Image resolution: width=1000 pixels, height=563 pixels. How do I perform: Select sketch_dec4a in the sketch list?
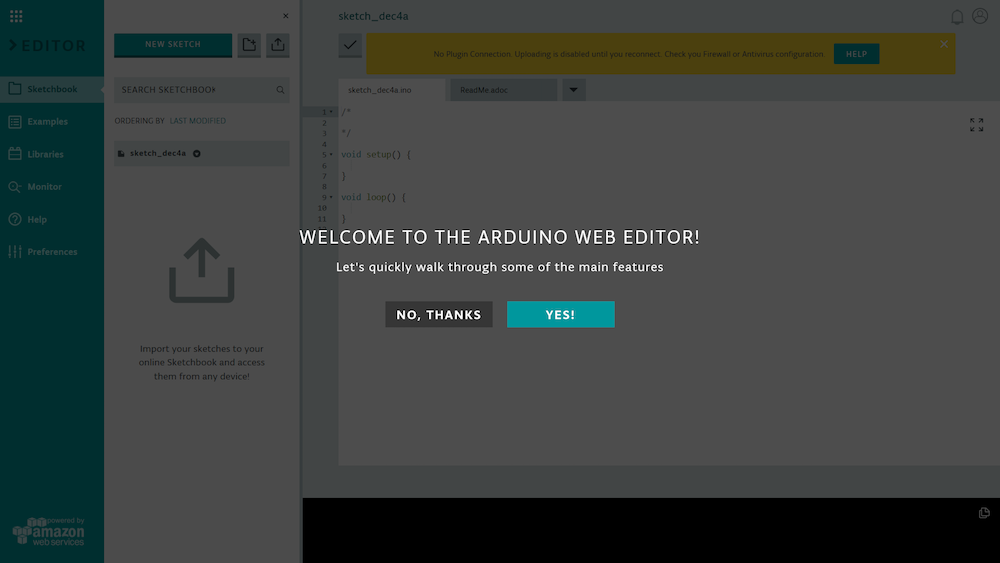coord(202,154)
